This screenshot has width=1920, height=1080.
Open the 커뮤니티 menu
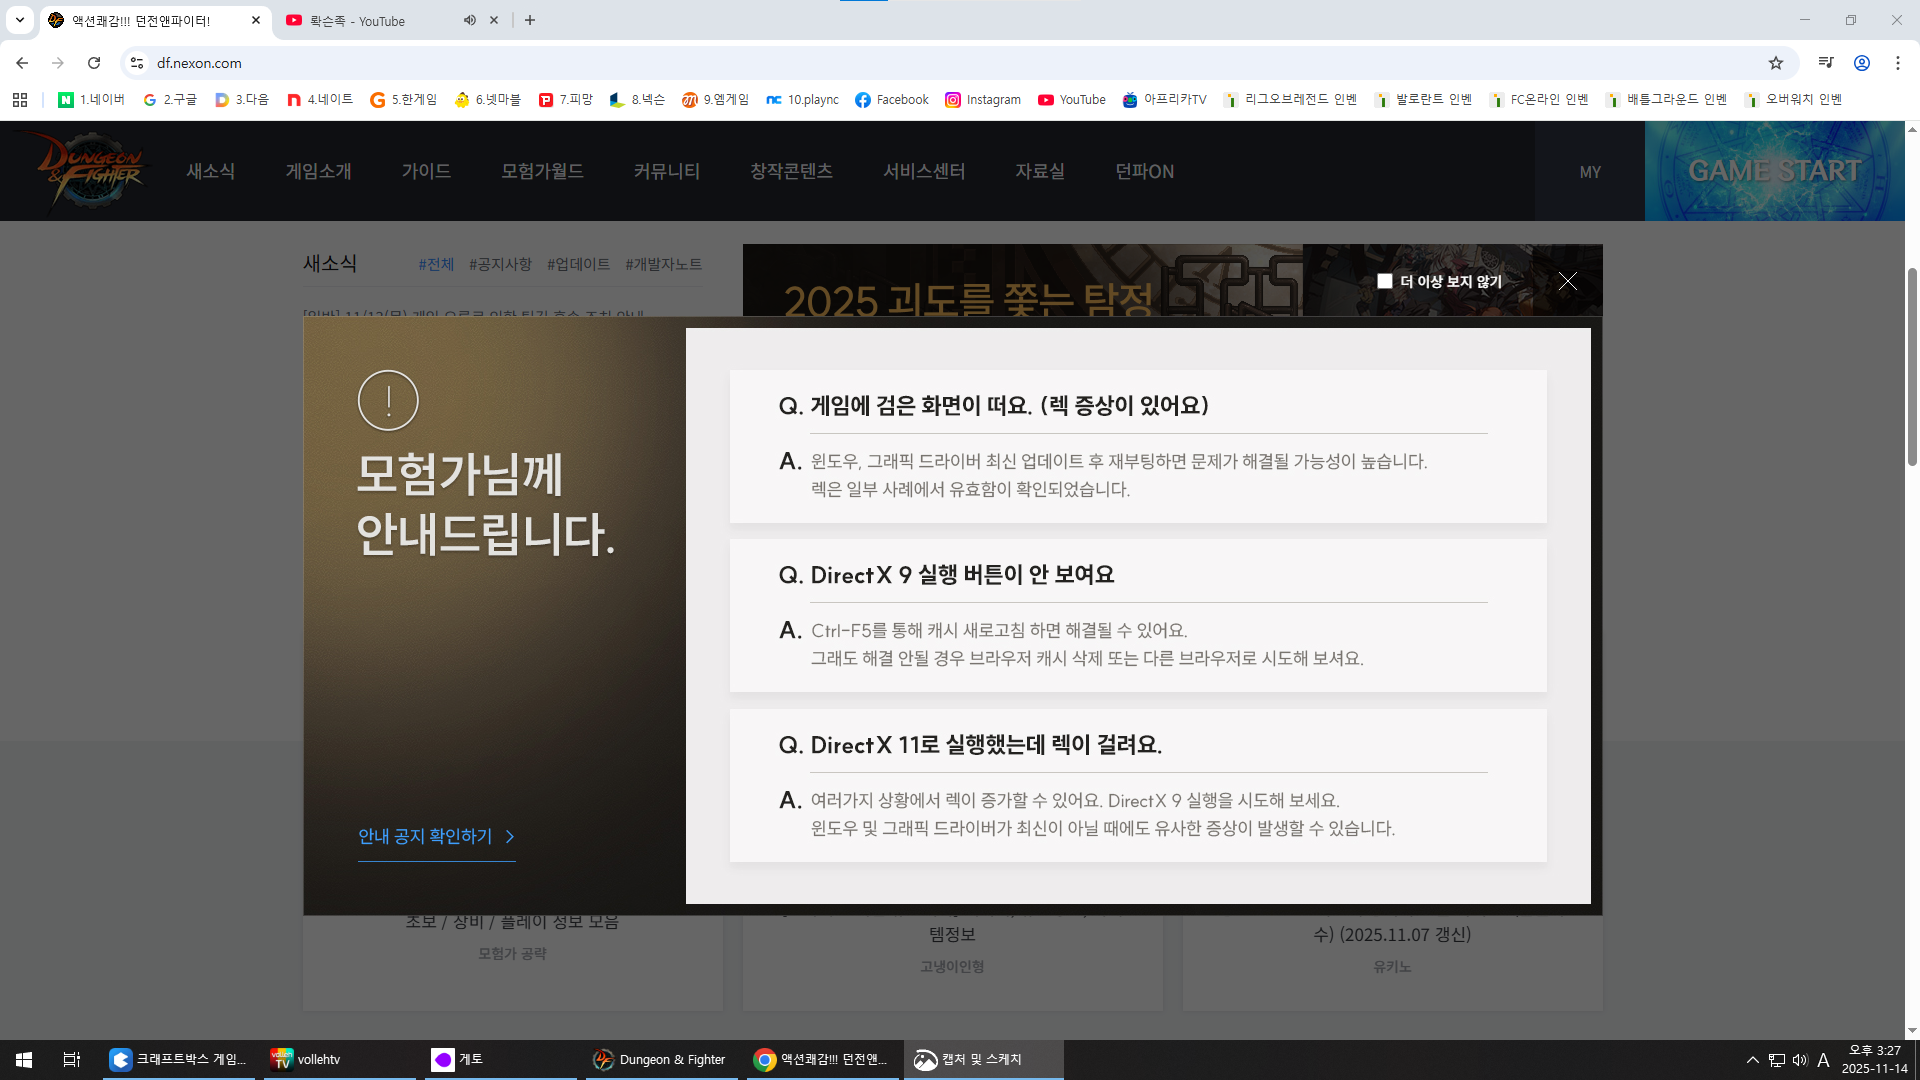click(x=666, y=171)
